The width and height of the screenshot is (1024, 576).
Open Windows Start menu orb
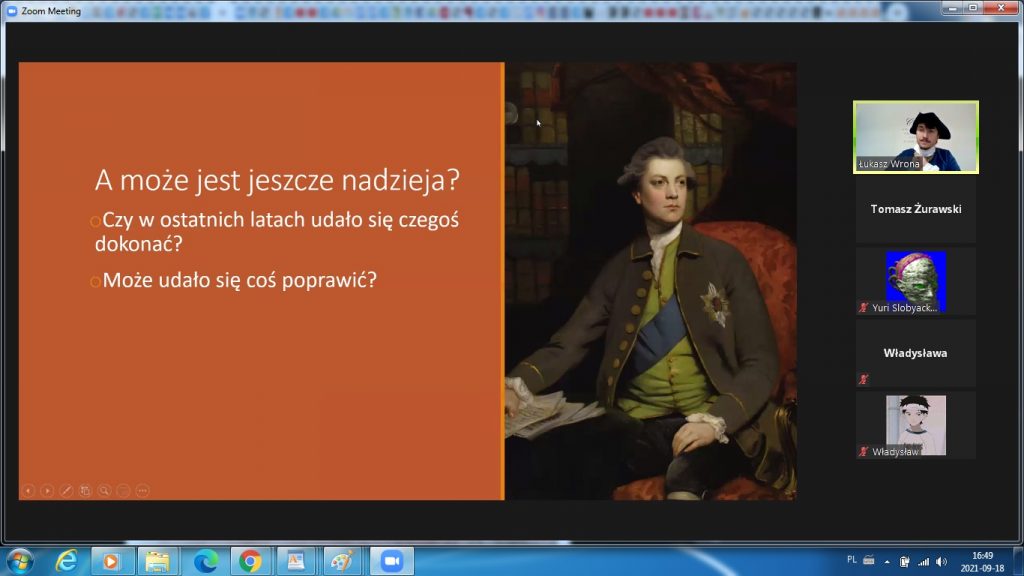pyautogui.click(x=20, y=561)
